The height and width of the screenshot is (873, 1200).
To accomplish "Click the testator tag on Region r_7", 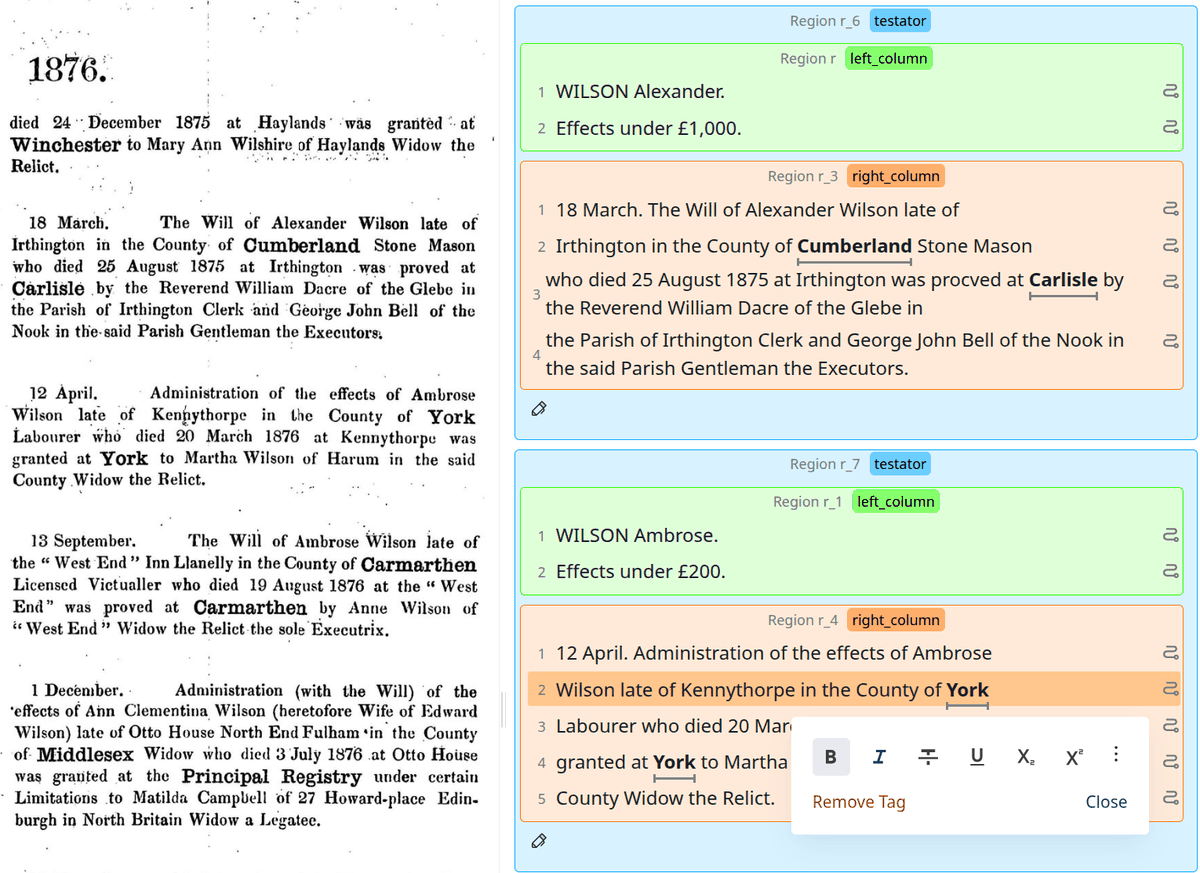I will (x=900, y=464).
